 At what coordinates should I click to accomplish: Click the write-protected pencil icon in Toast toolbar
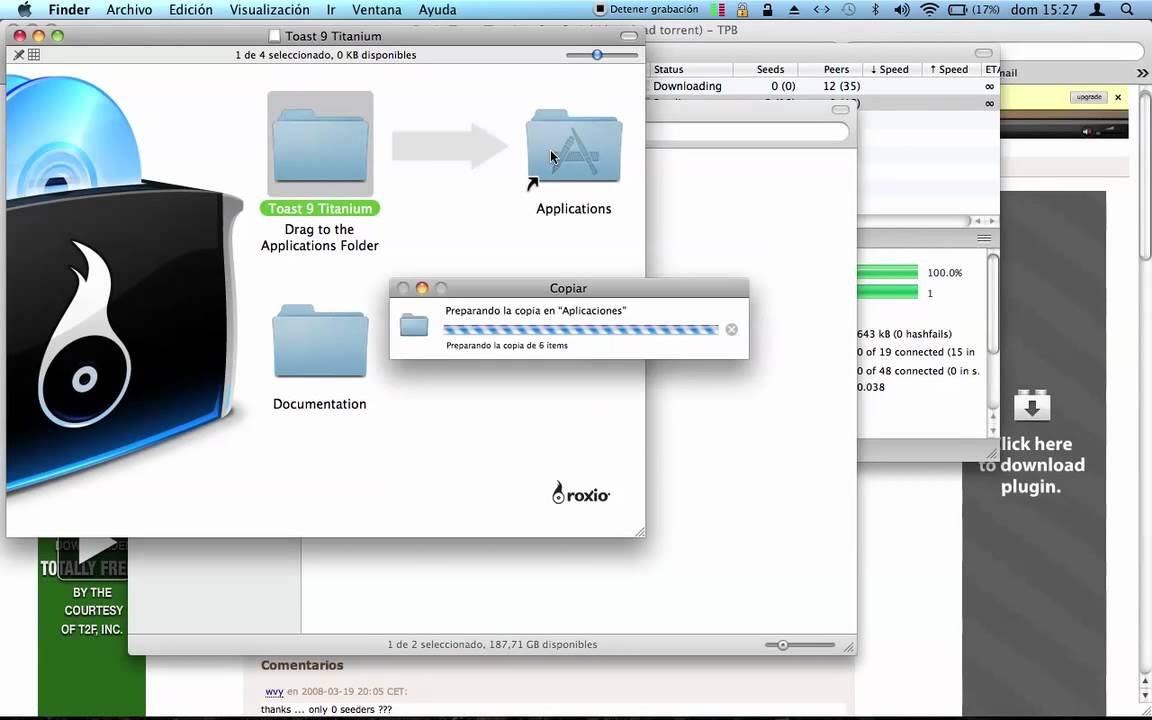pos(19,55)
